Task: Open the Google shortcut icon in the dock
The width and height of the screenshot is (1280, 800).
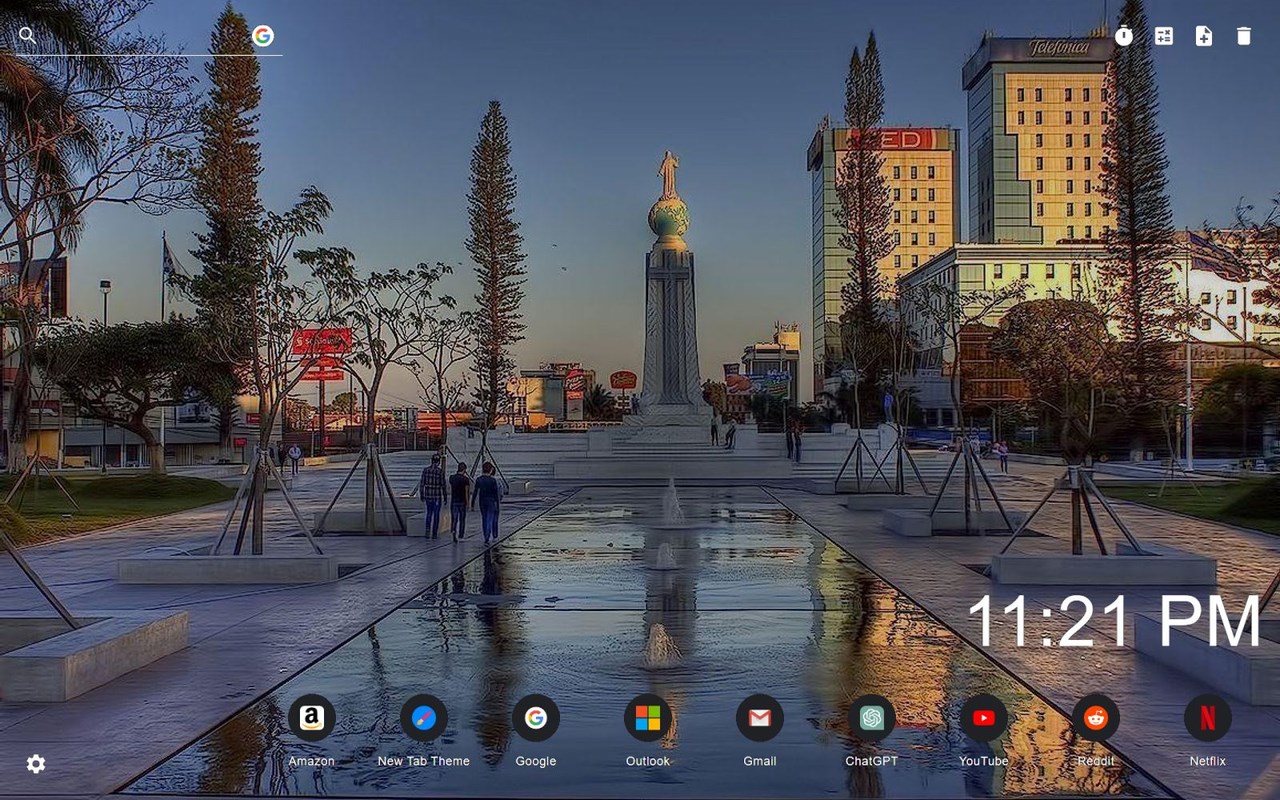Action: [x=536, y=718]
